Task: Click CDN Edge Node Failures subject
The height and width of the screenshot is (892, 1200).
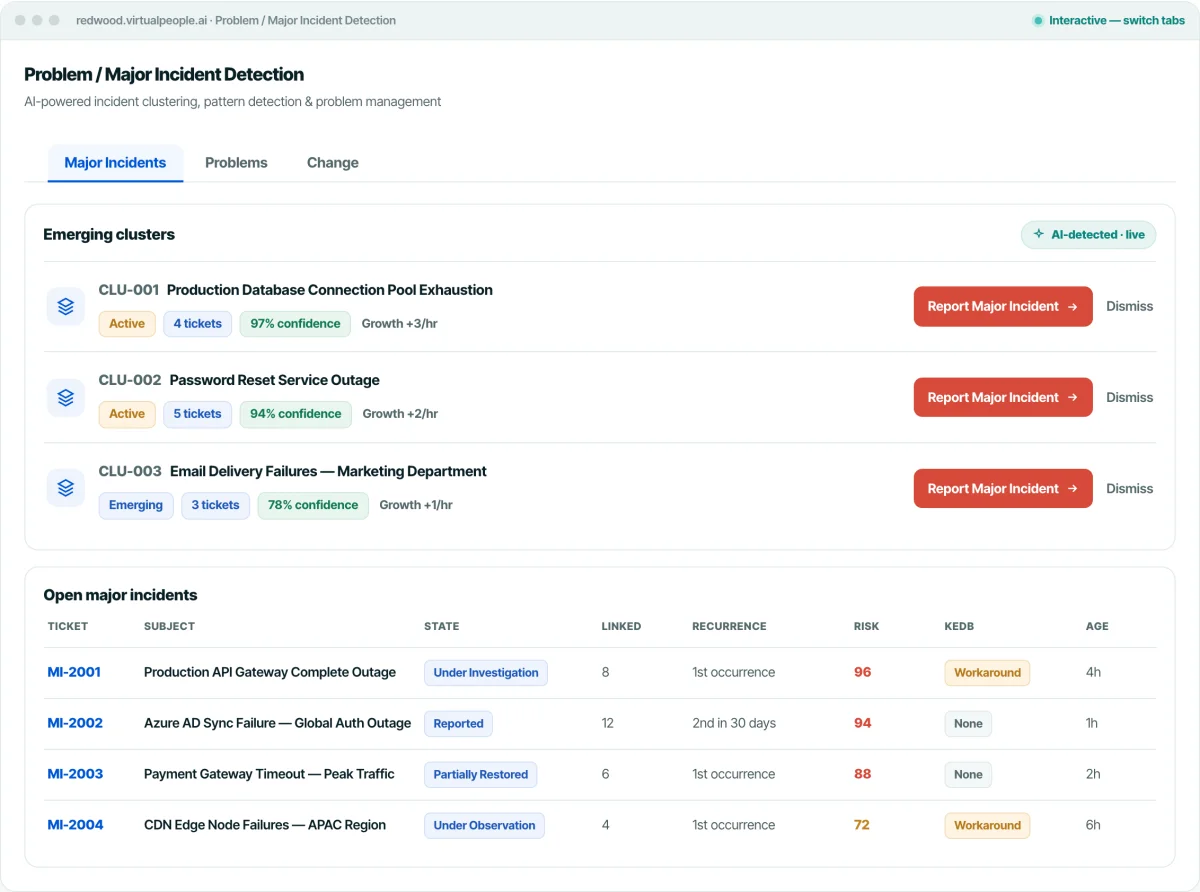Action: [x=265, y=825]
